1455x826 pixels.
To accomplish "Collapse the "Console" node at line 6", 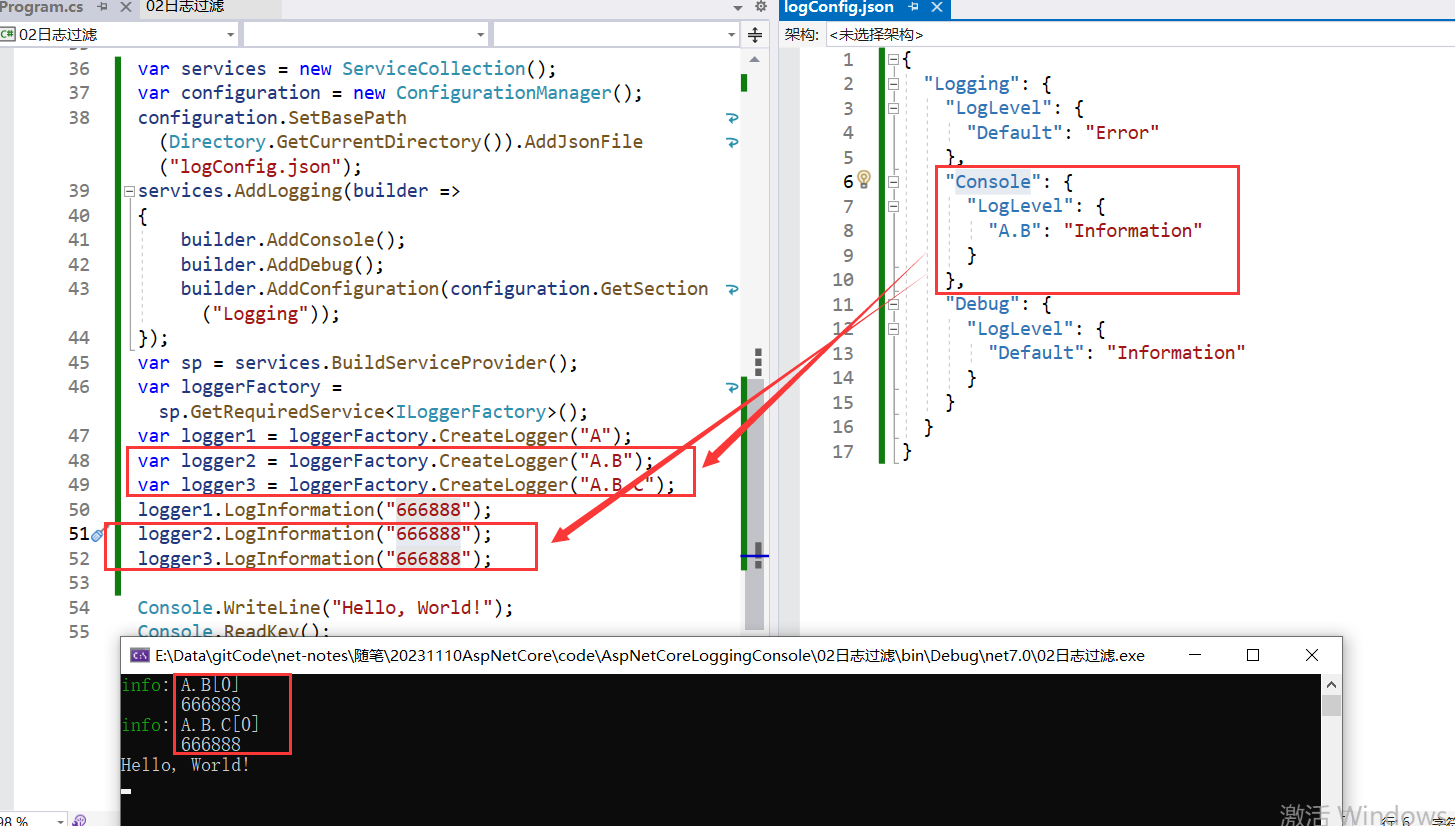I will [x=894, y=182].
